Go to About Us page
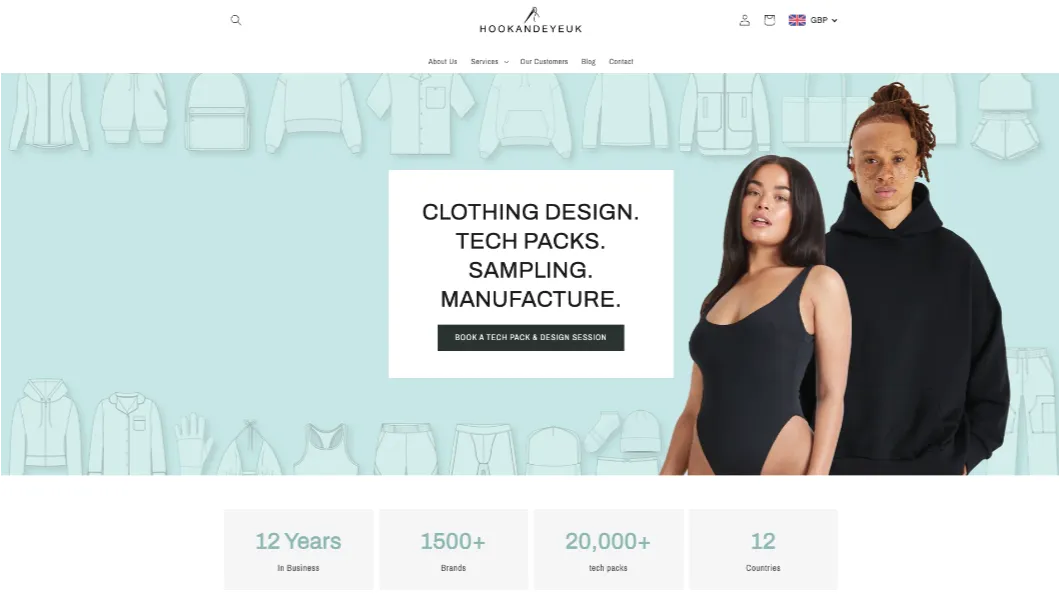The height and width of the screenshot is (600, 1059). tap(442, 61)
